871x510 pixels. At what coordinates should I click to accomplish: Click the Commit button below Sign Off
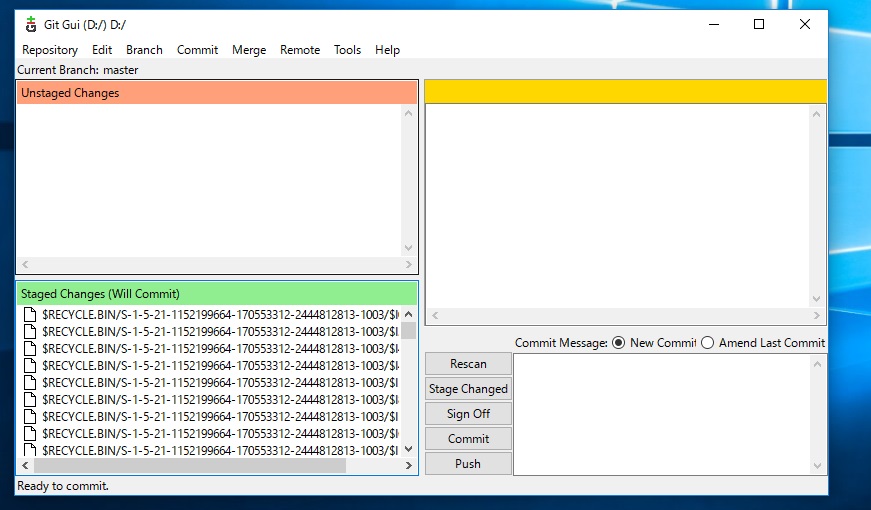(x=468, y=439)
